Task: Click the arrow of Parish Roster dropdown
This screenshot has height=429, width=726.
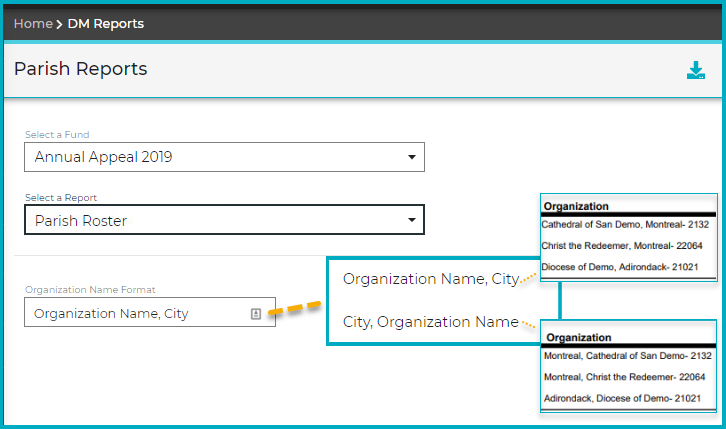Action: tap(412, 220)
